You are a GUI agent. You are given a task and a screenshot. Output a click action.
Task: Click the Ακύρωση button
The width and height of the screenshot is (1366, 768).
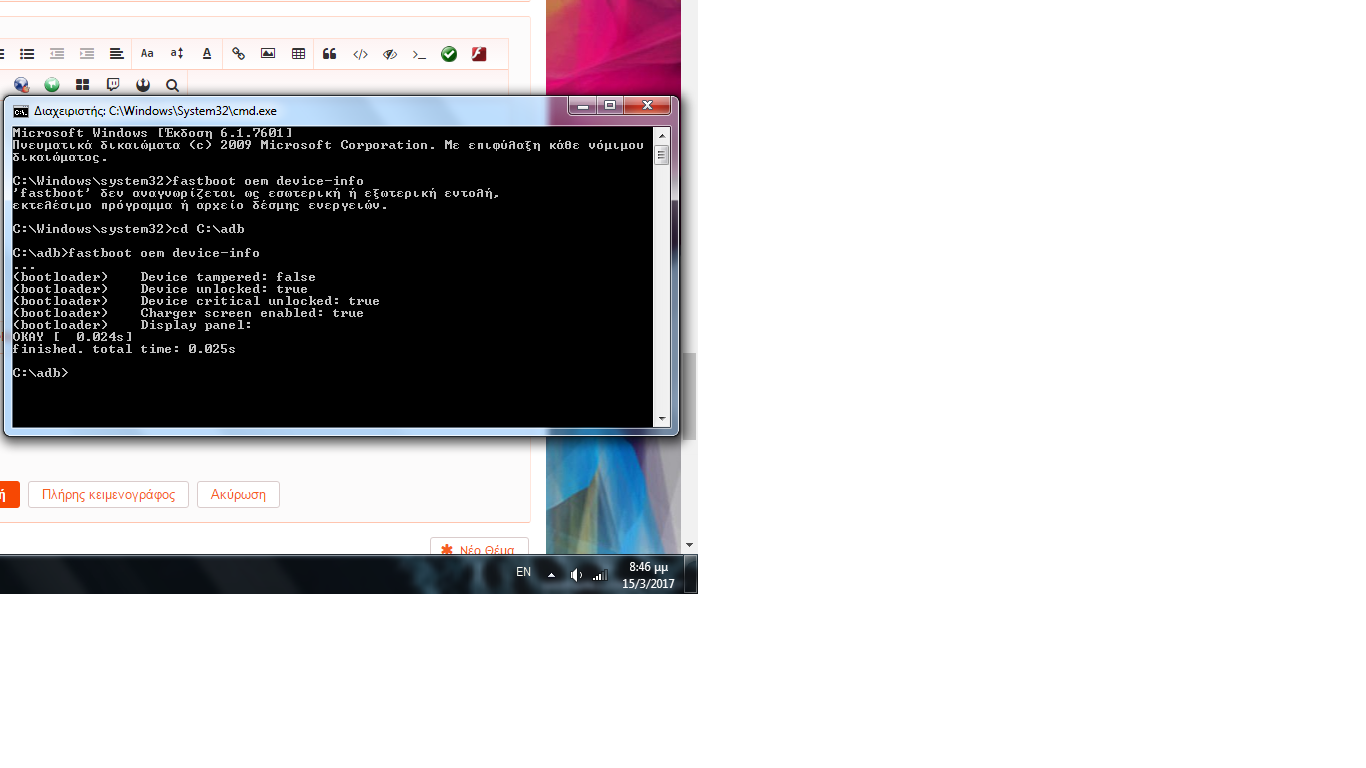[238, 494]
